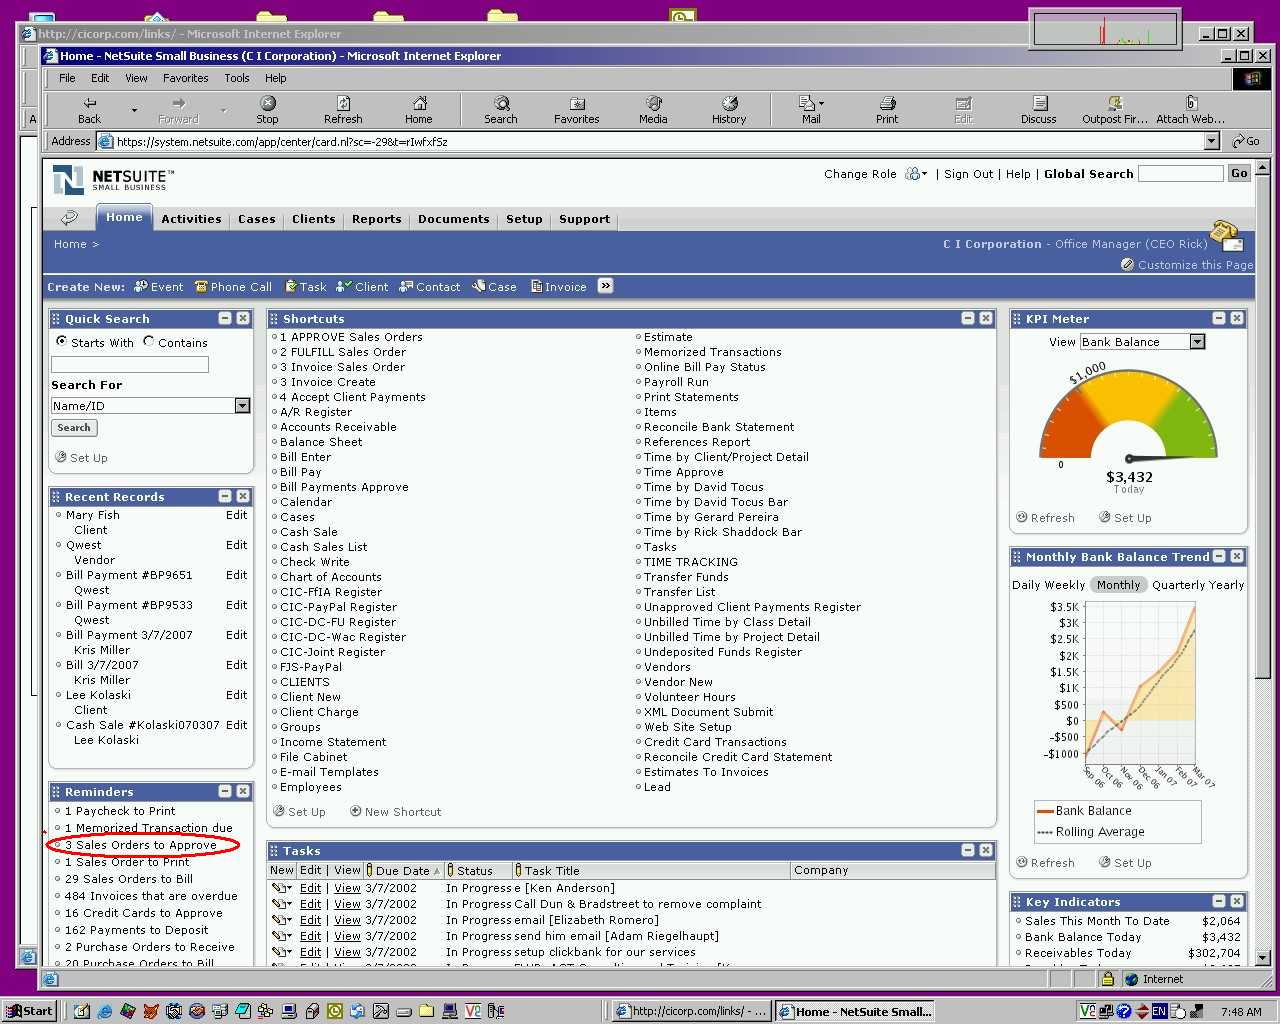Switch trend chart to Monthly view

pyautogui.click(x=1118, y=585)
